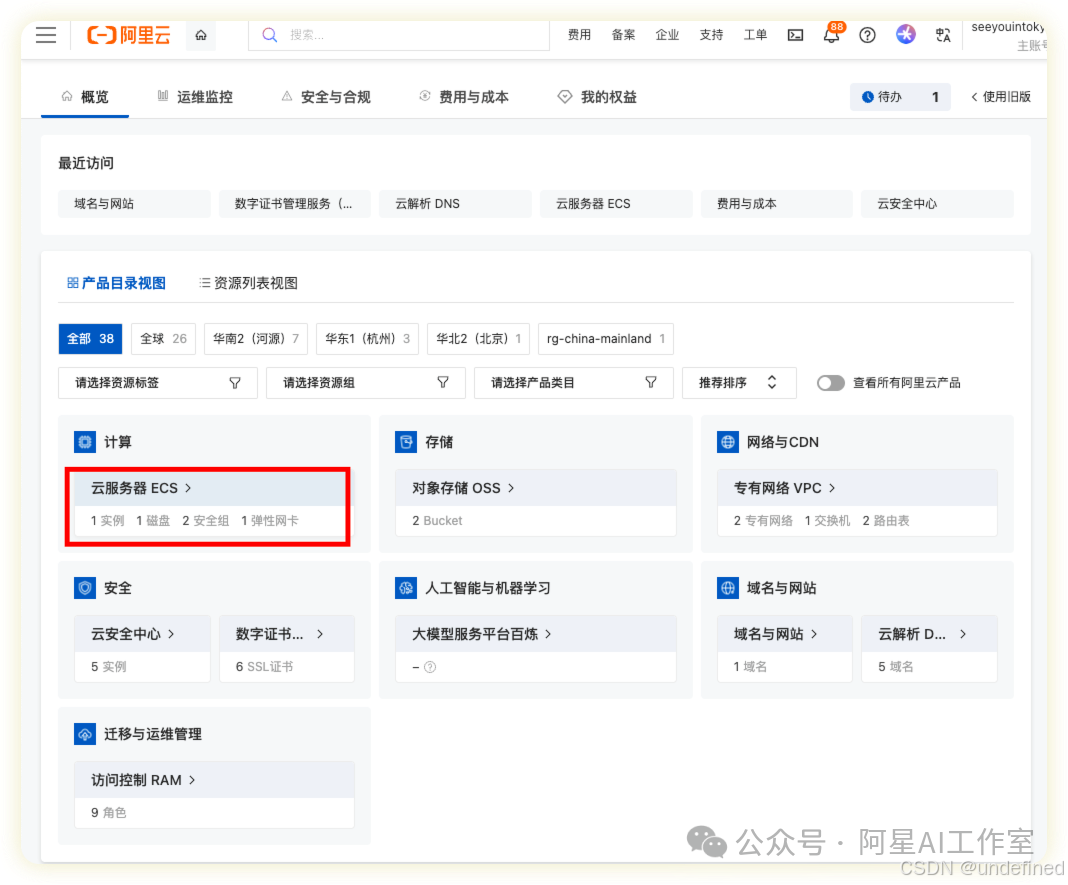Select 产品目录视图 view tab
Image resolution: width=1068 pixels, height=885 pixels.
click(x=116, y=283)
